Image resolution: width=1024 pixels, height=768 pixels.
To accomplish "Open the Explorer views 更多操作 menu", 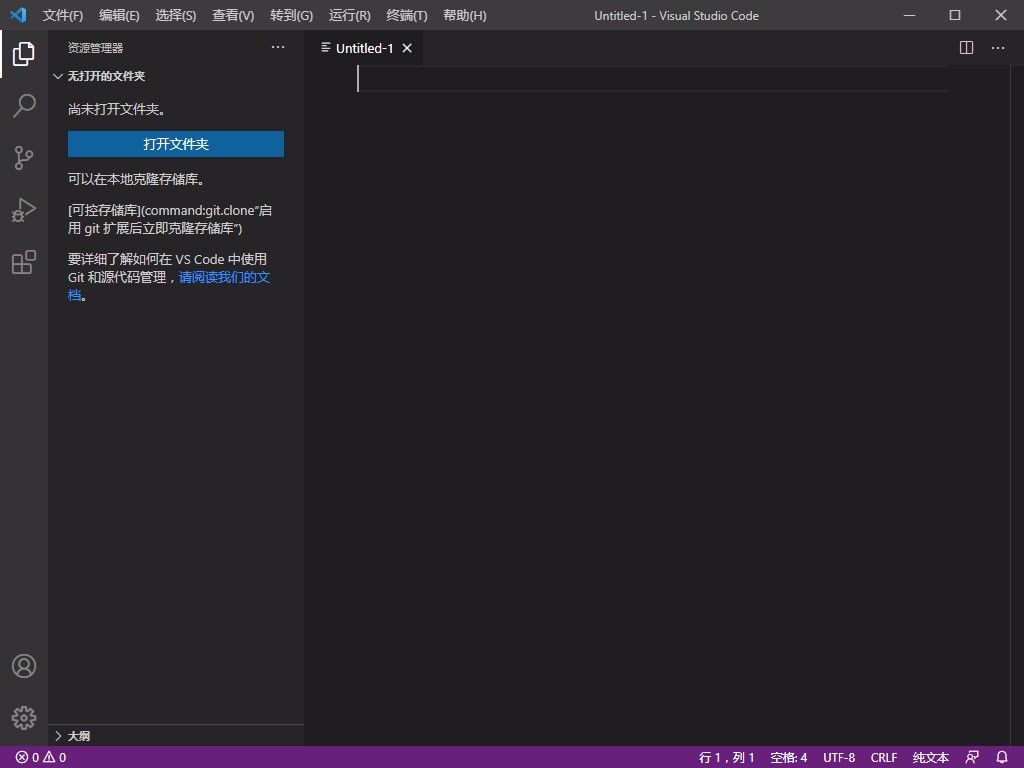I will (277, 46).
